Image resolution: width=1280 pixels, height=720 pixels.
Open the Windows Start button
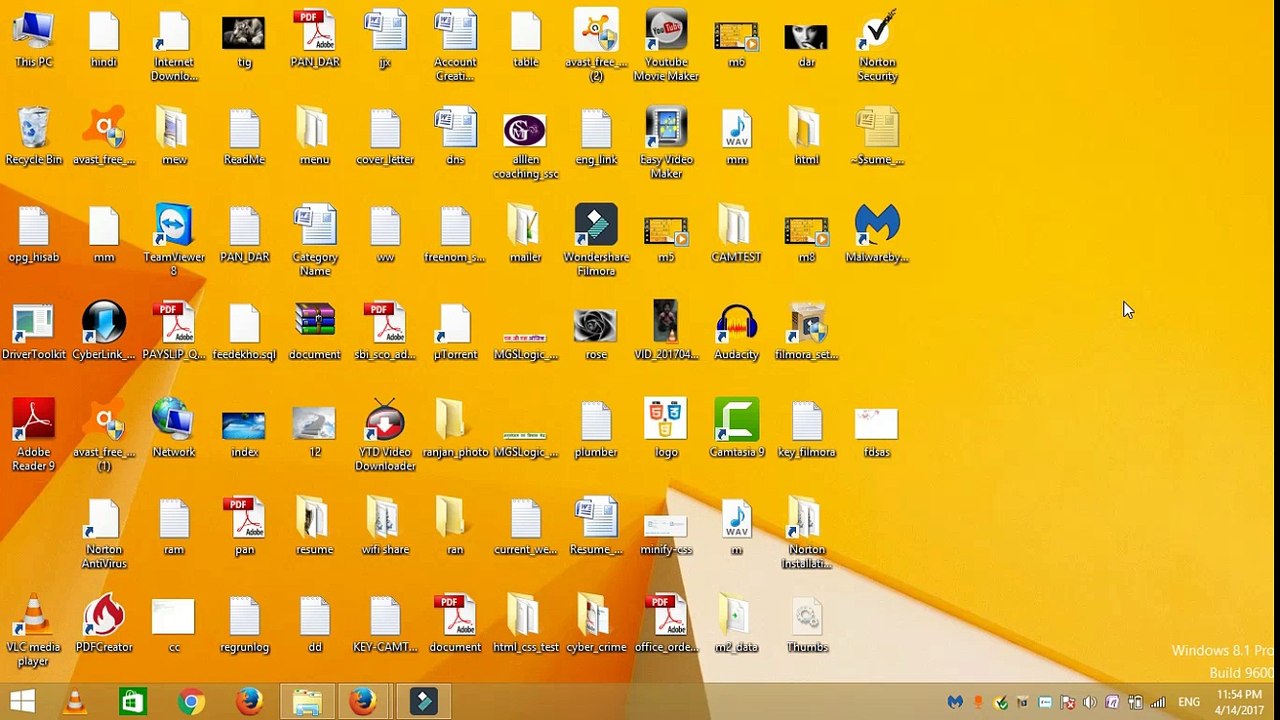[x=22, y=702]
